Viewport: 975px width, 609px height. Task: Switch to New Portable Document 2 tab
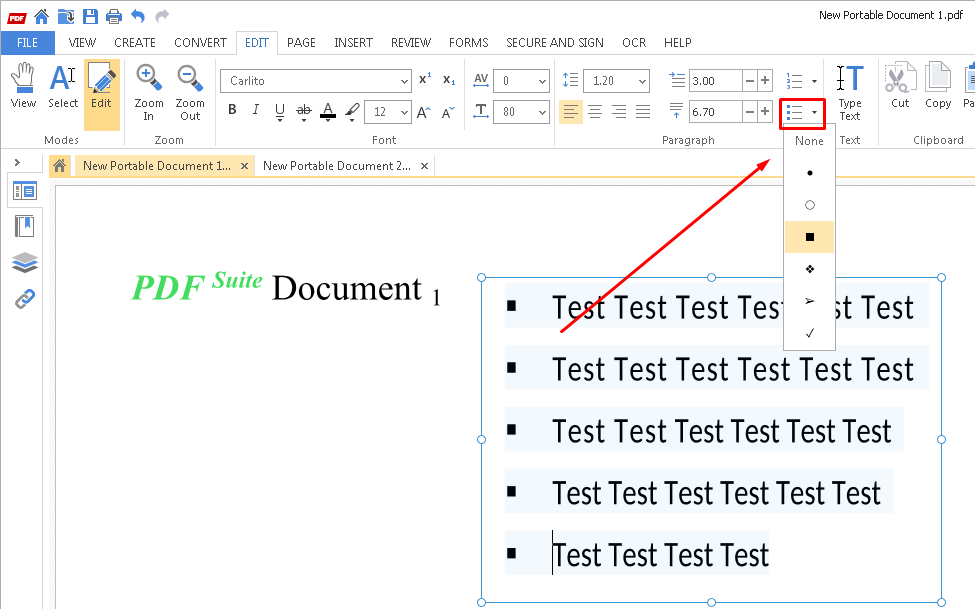[x=336, y=166]
